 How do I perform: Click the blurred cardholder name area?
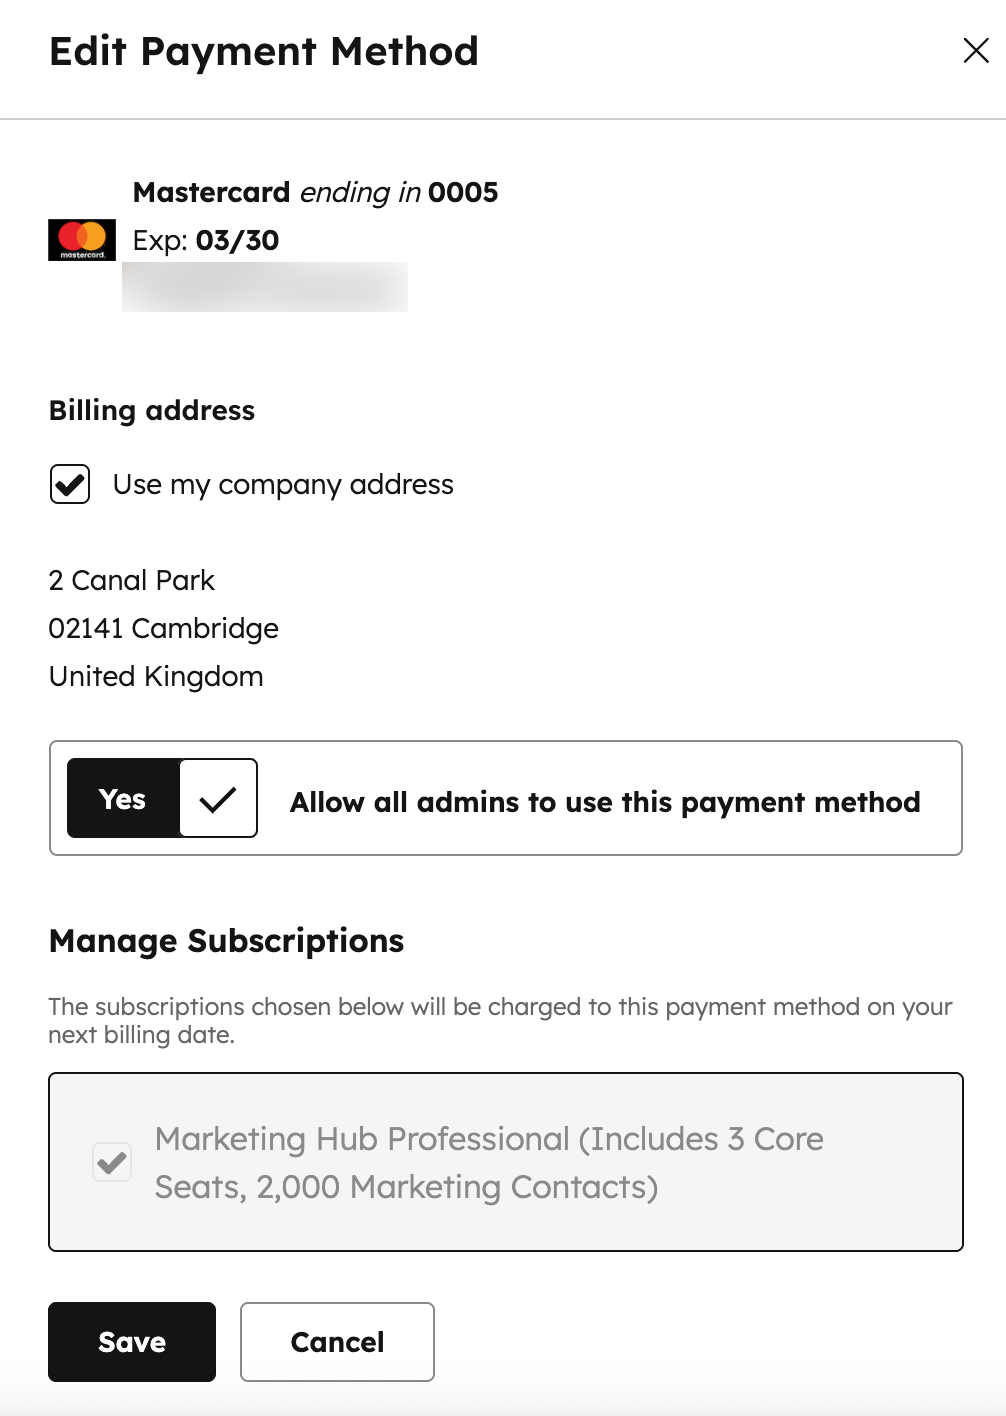click(x=264, y=287)
